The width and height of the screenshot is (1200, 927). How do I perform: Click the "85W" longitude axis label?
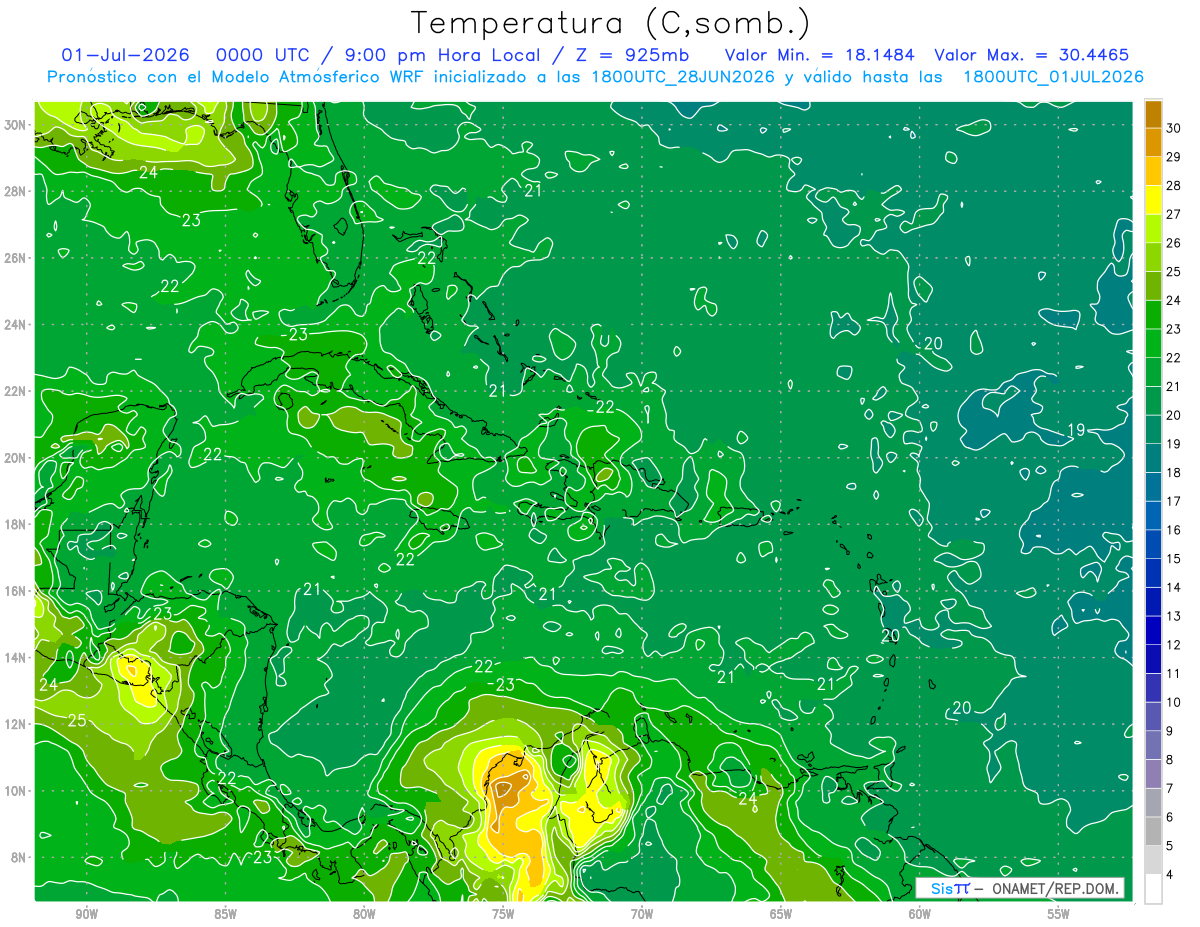(226, 914)
